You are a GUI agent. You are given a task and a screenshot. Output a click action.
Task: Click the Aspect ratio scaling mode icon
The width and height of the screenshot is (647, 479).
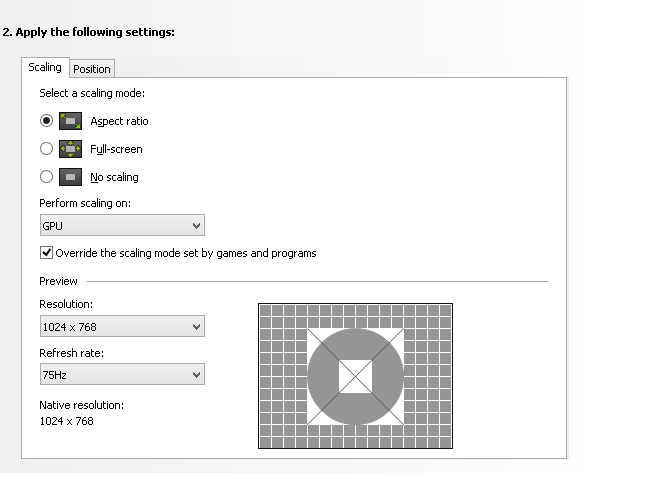tap(70, 121)
